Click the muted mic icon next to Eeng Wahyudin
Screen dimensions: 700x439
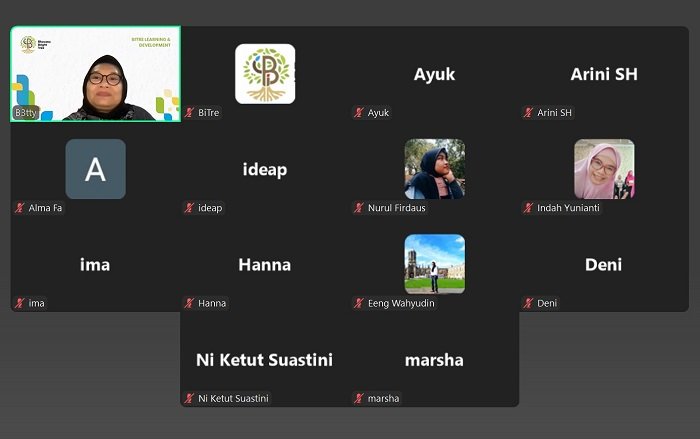pos(359,303)
